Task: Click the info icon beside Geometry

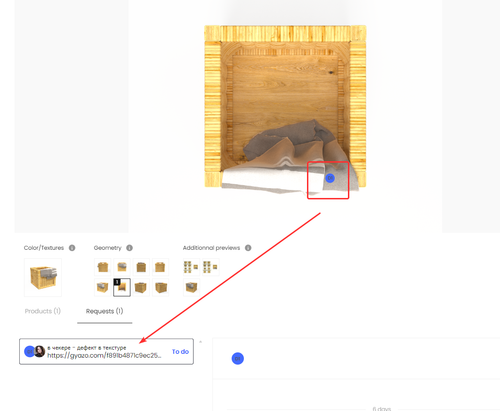Action: 129,248
